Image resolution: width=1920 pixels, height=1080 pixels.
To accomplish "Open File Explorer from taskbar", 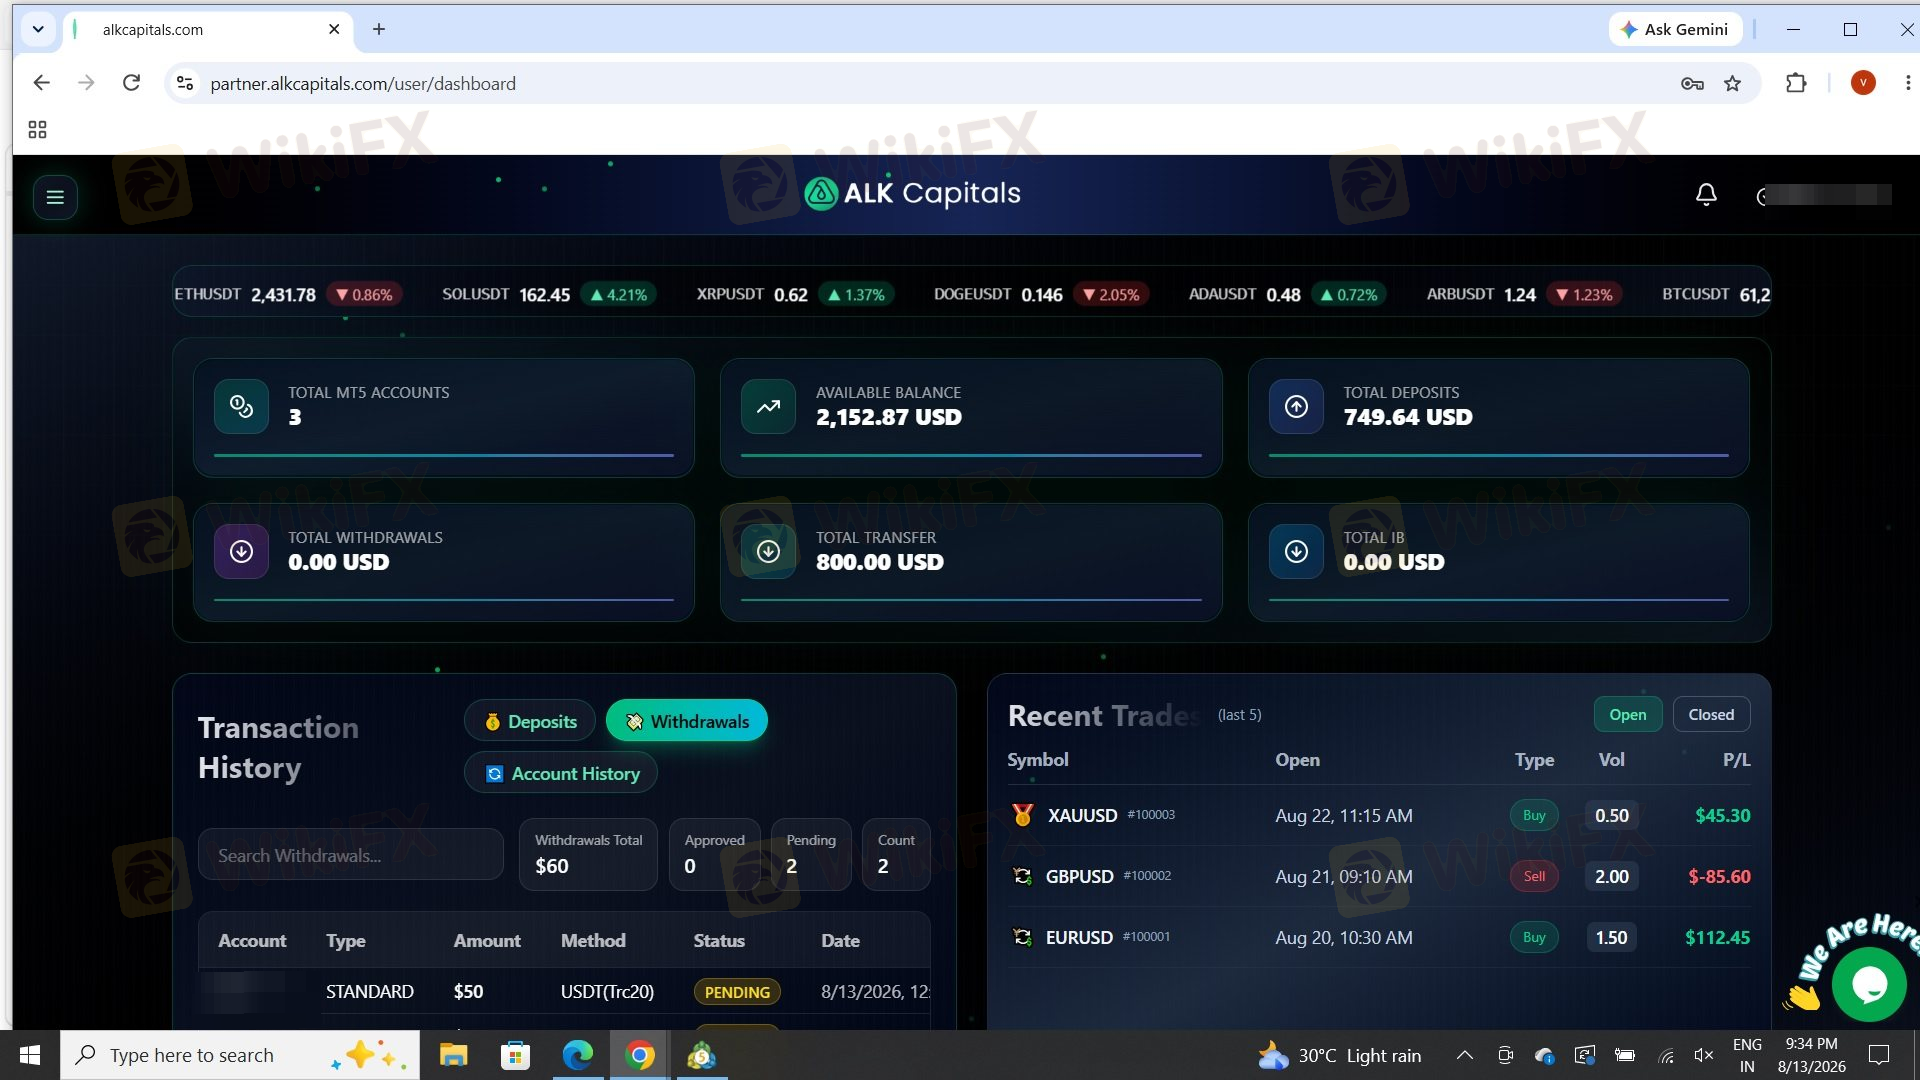I will (x=453, y=1055).
